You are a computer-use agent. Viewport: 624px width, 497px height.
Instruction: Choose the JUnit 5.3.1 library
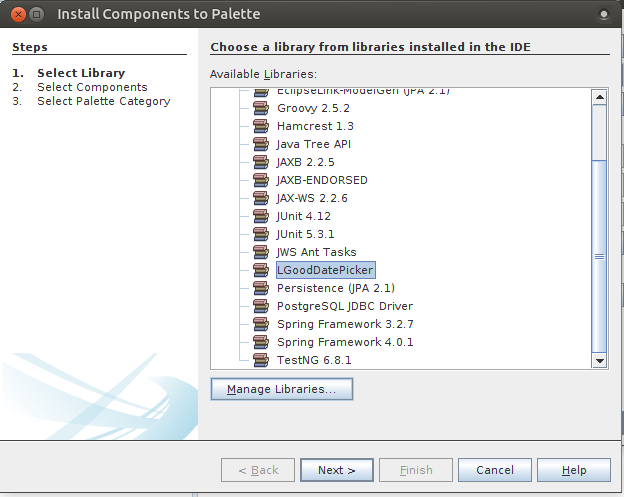305,234
